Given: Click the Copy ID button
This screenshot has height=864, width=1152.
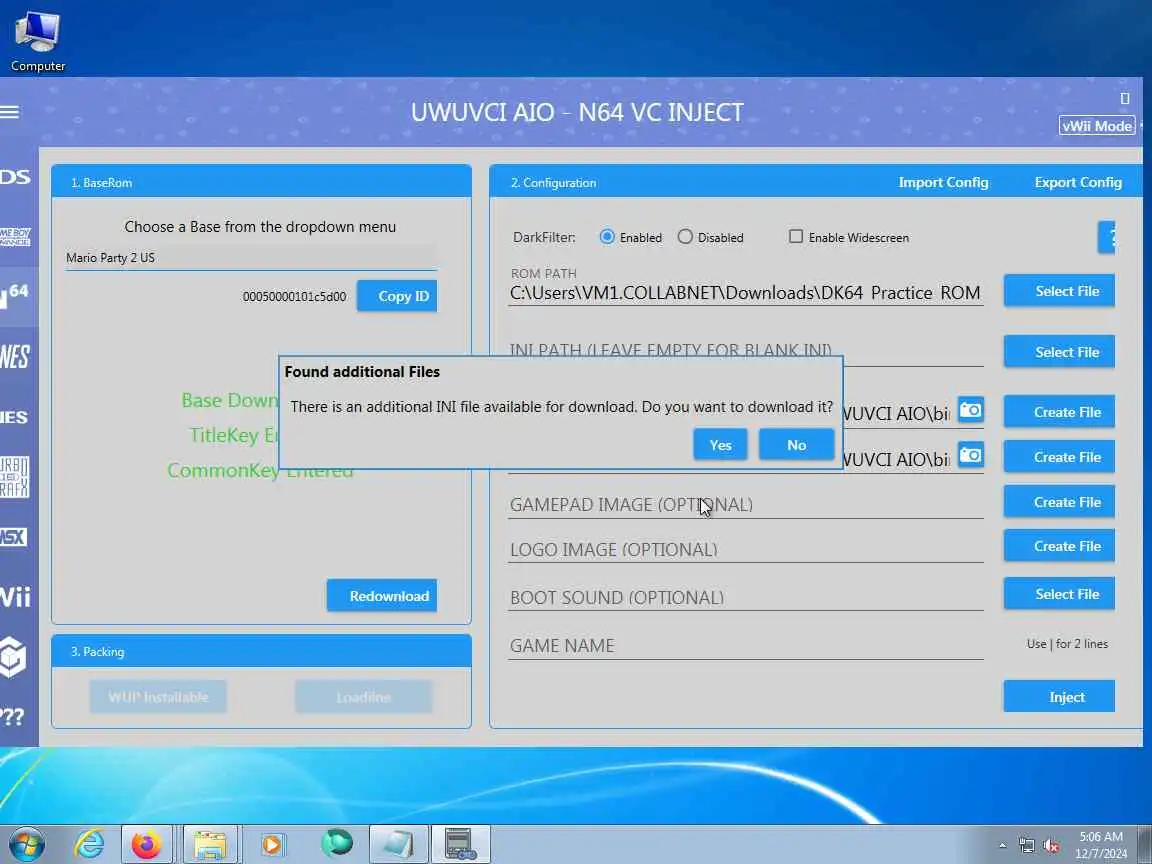Looking at the screenshot, I should 397,296.
